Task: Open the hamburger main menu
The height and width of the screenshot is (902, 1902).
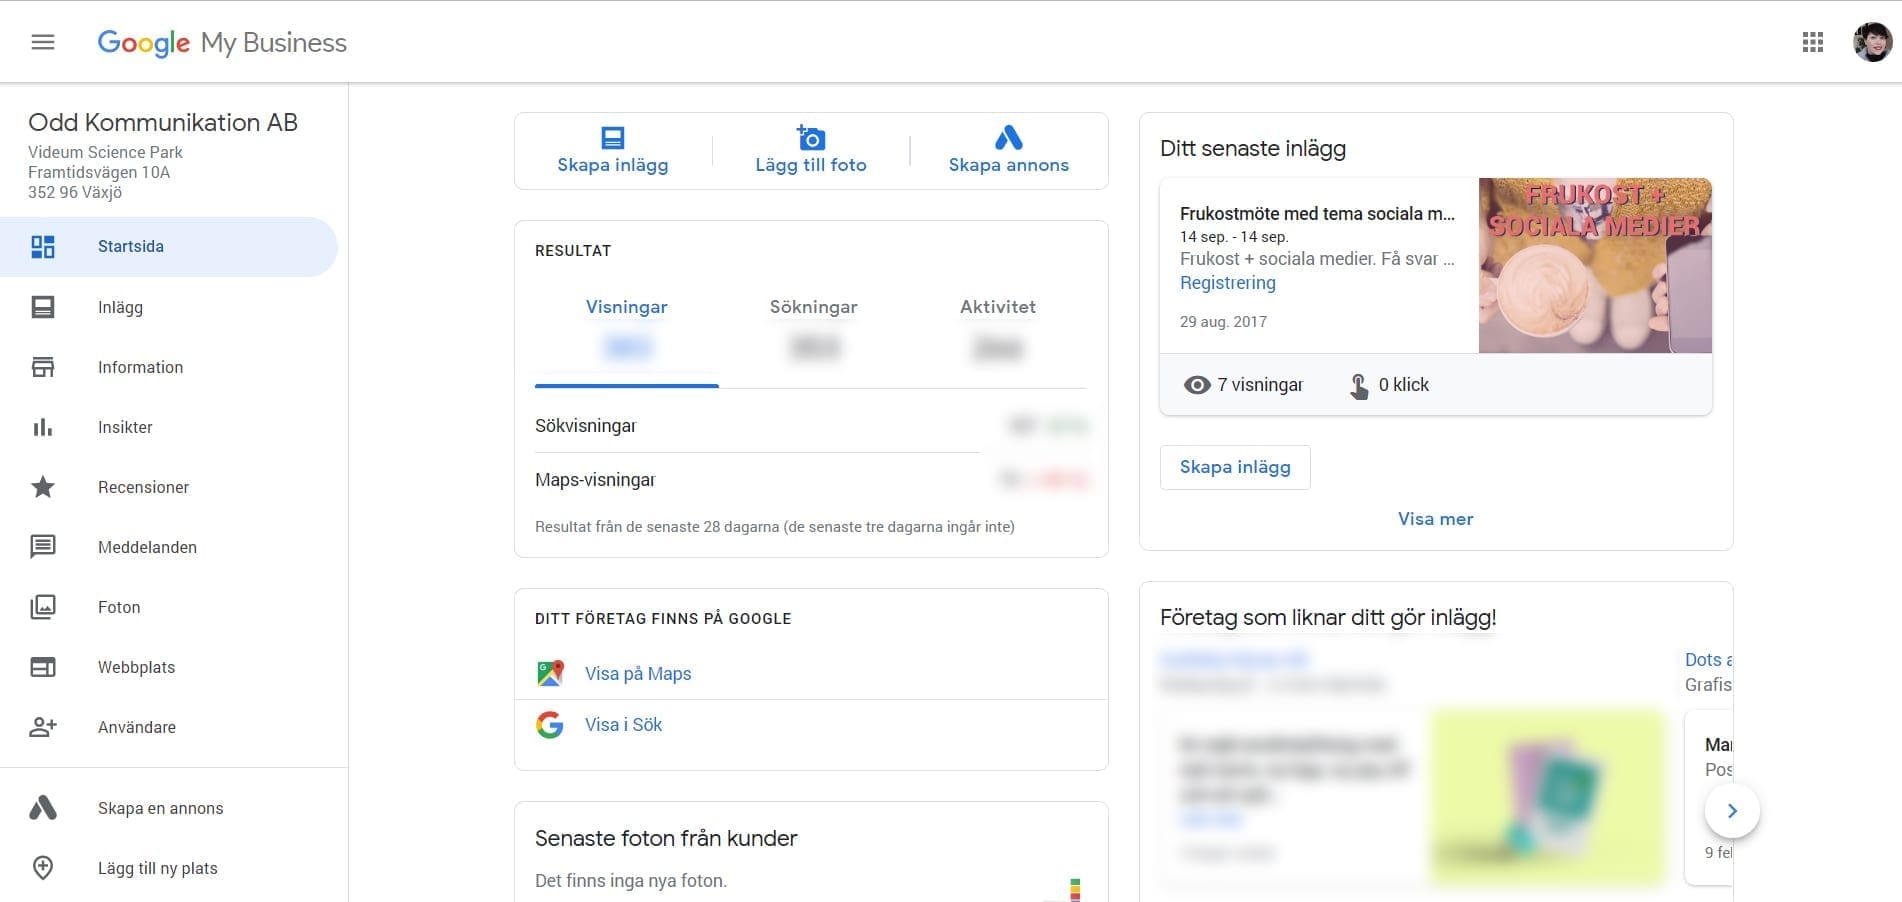Action: [x=43, y=42]
